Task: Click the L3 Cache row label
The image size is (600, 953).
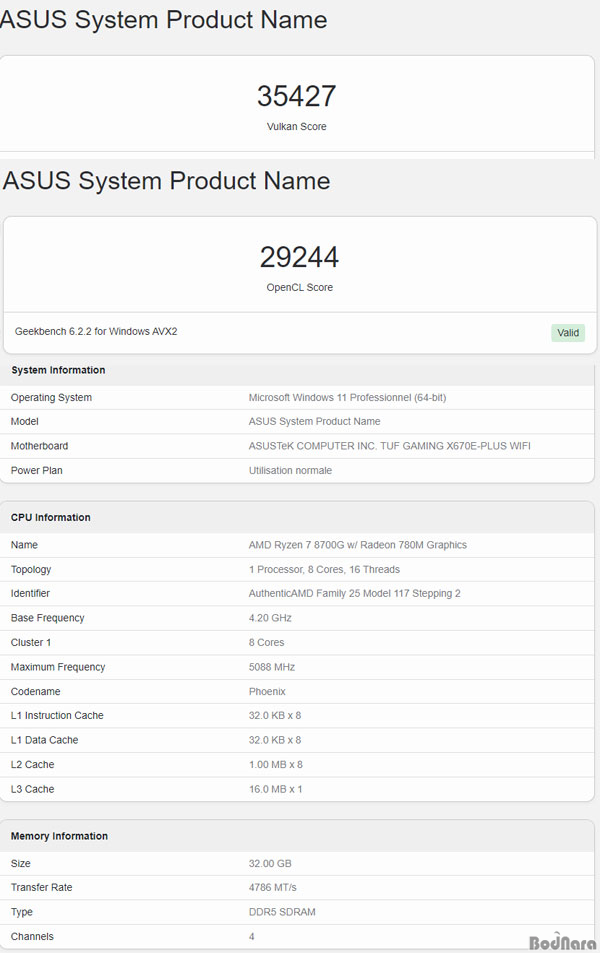Action: pos(32,789)
